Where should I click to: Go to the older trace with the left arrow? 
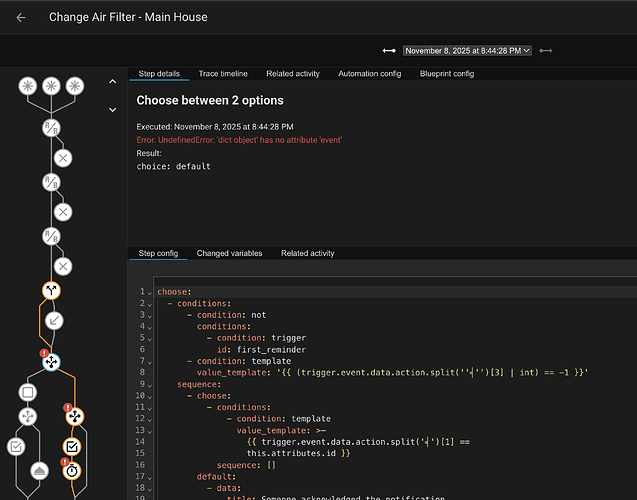(389, 50)
